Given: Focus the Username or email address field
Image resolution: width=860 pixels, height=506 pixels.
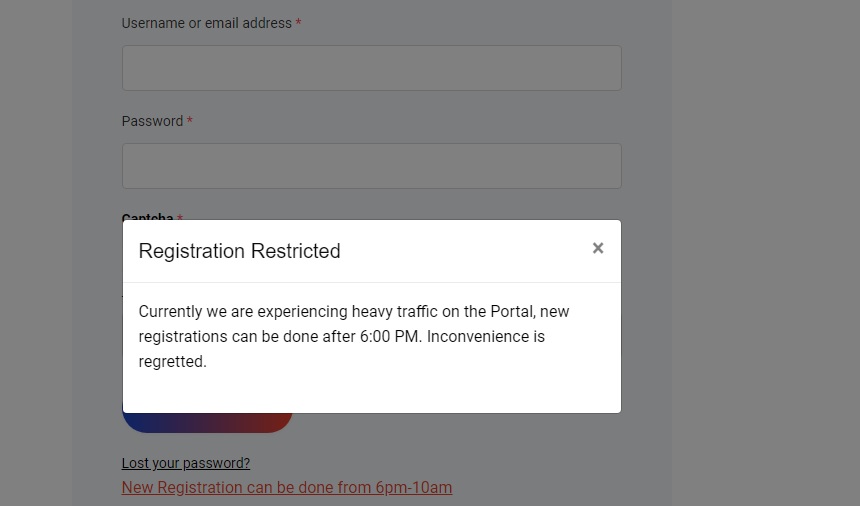Looking at the screenshot, I should (x=371, y=68).
